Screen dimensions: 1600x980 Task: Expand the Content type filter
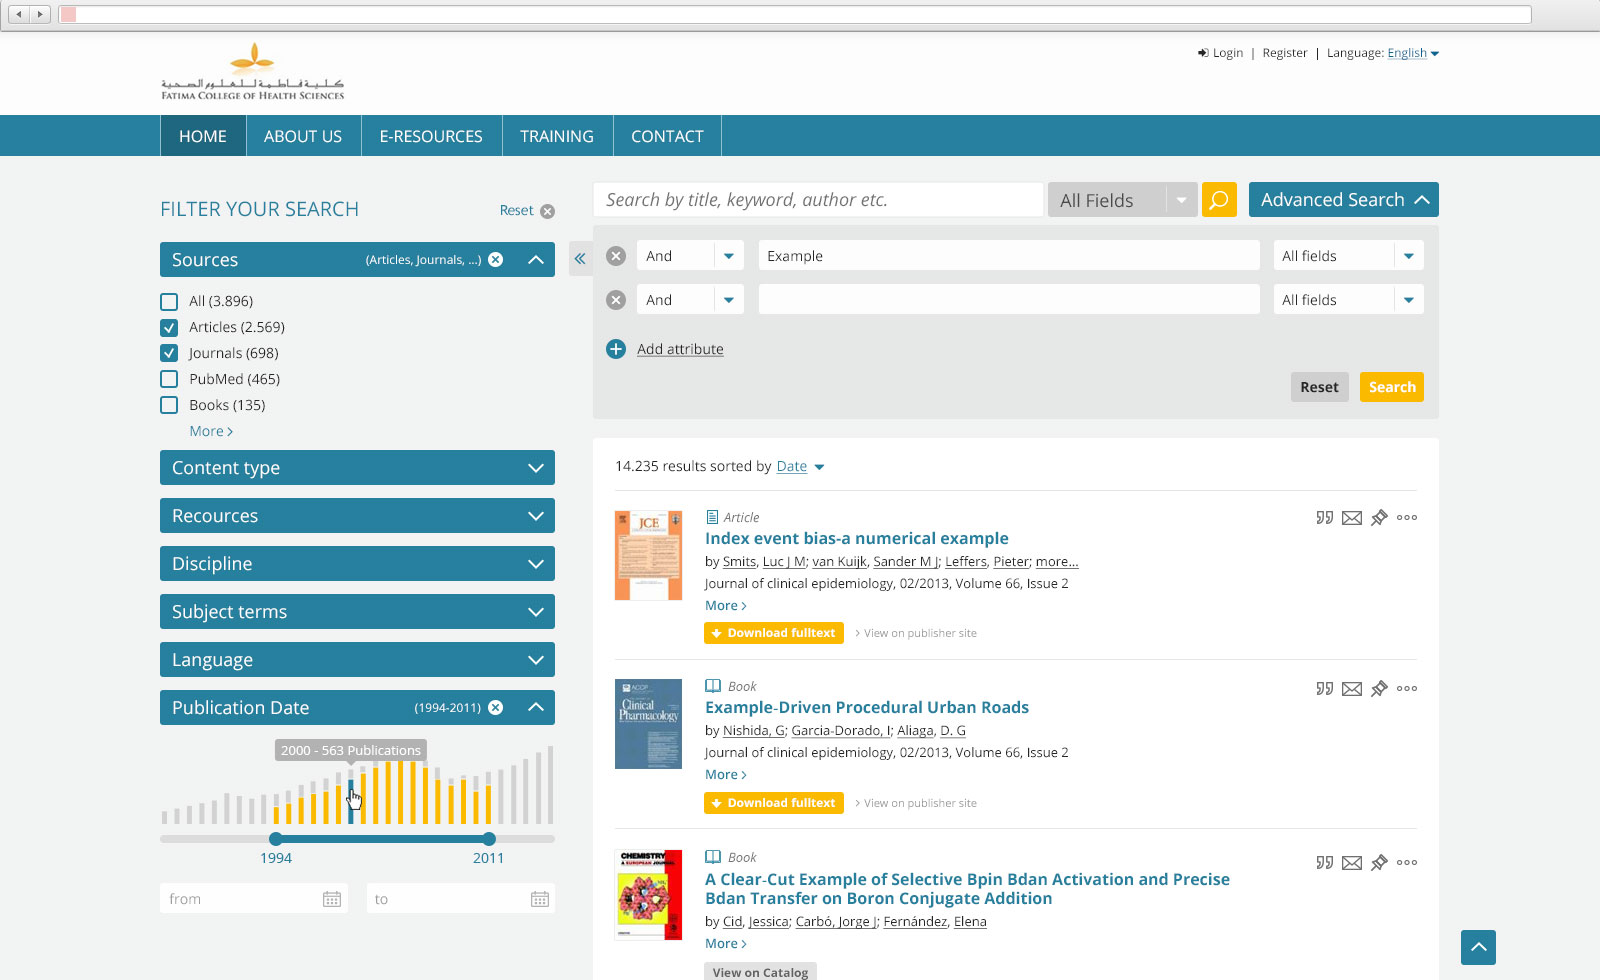click(x=357, y=468)
